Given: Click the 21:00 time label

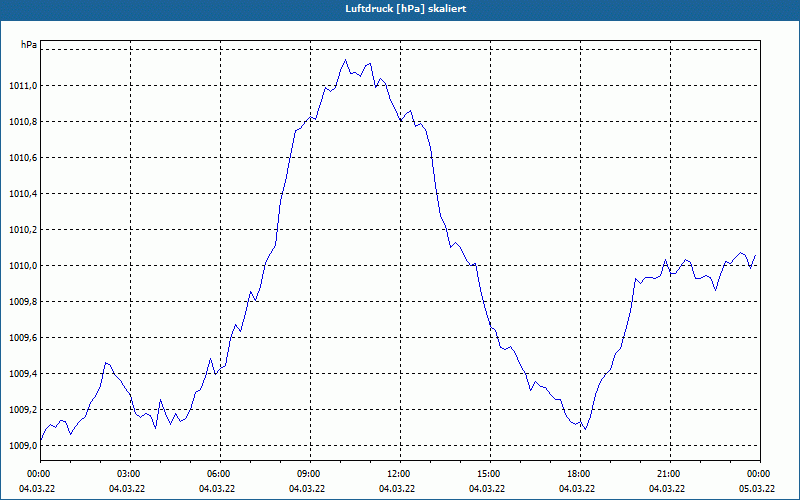Looking at the screenshot, I should [x=670, y=474].
